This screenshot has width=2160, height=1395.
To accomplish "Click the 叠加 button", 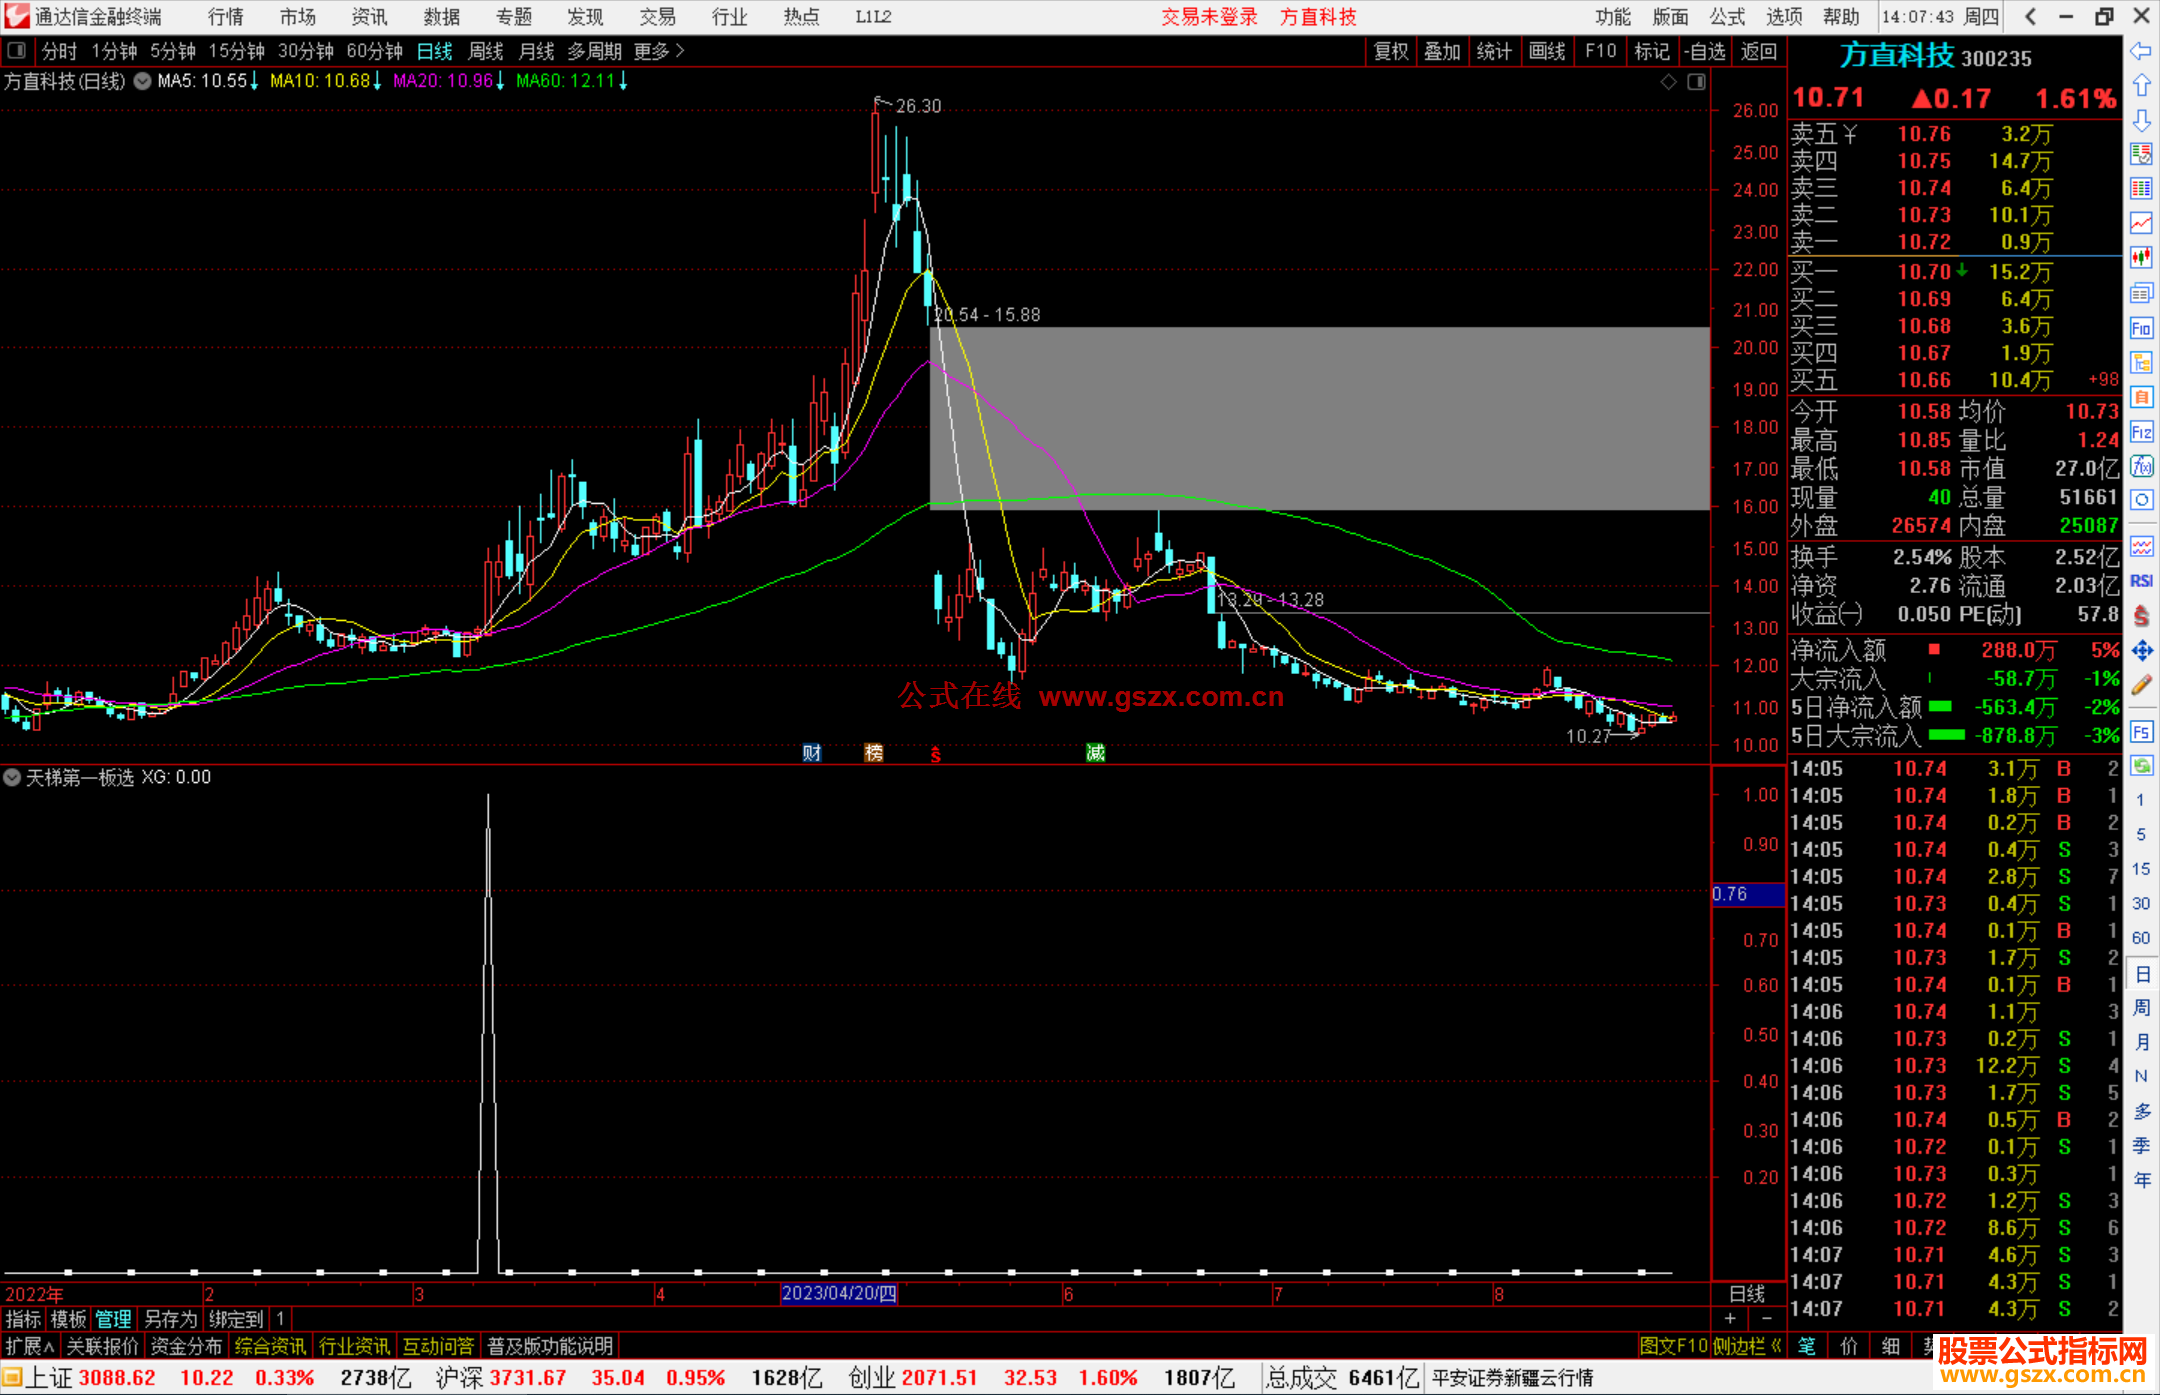I will pyautogui.click(x=1442, y=51).
